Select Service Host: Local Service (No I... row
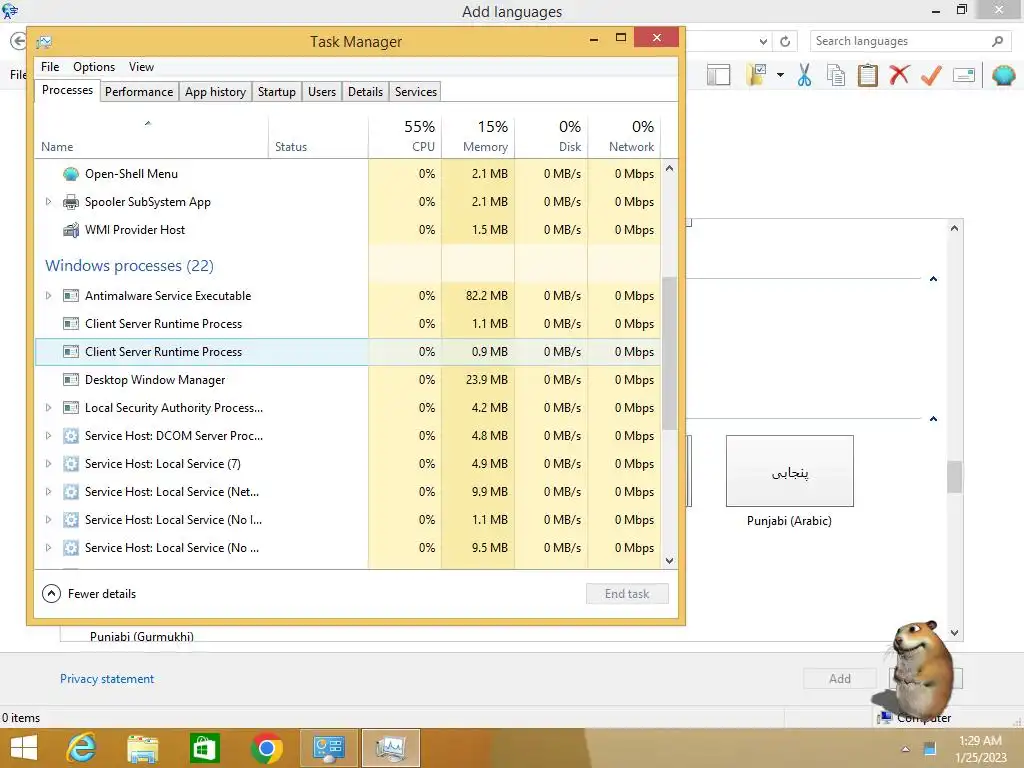This screenshot has width=1024, height=768. 347,520
